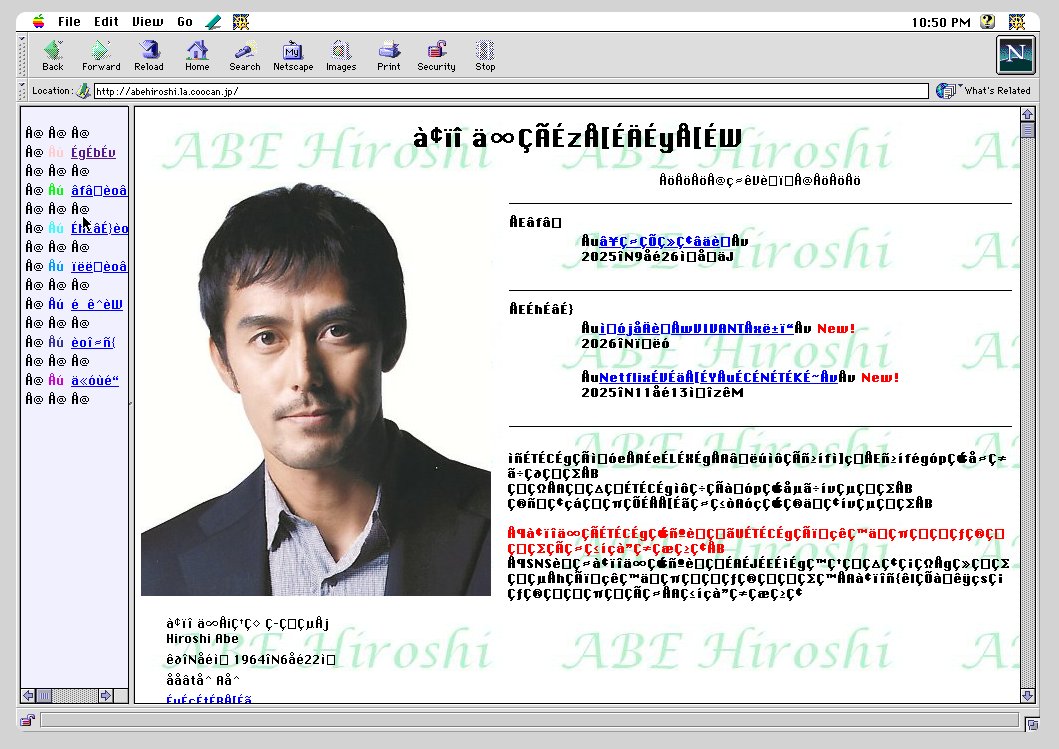Click the pen icon in menu bar
Screen dimensions: 1059x749
(x=213, y=22)
